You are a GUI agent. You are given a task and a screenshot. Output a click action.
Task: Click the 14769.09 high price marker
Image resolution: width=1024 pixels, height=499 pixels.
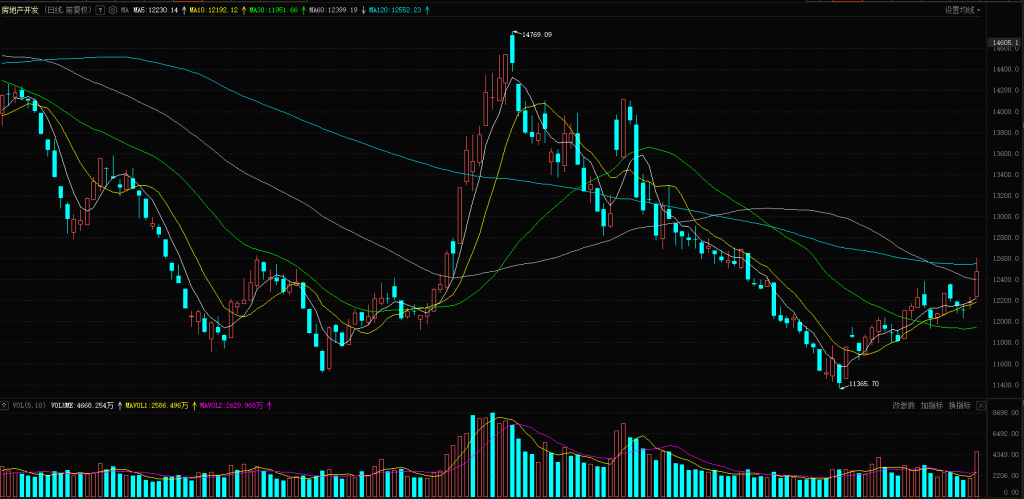click(537, 35)
